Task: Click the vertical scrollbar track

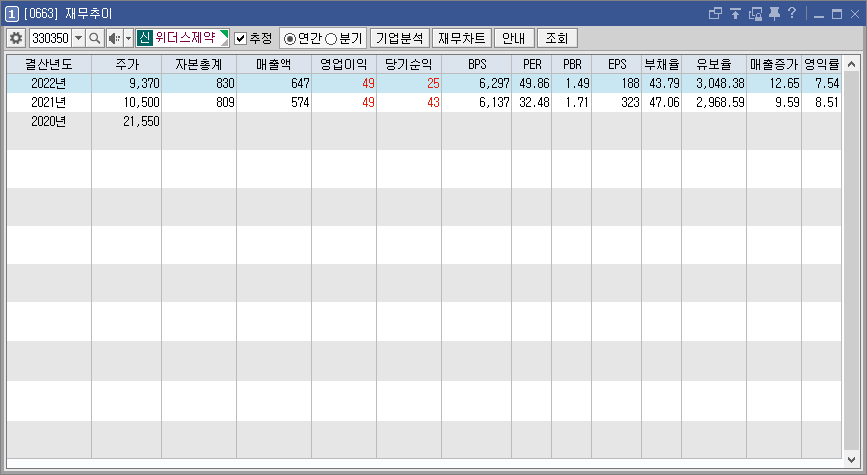Action: [852, 262]
